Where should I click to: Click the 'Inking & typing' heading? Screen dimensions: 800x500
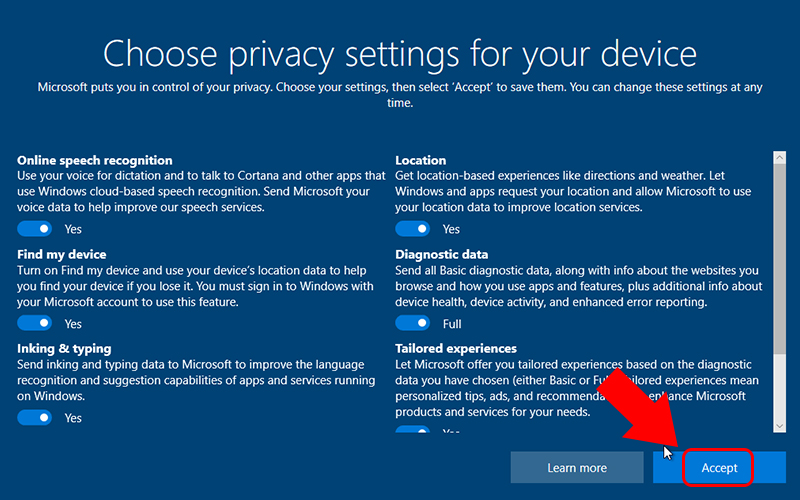click(64, 348)
